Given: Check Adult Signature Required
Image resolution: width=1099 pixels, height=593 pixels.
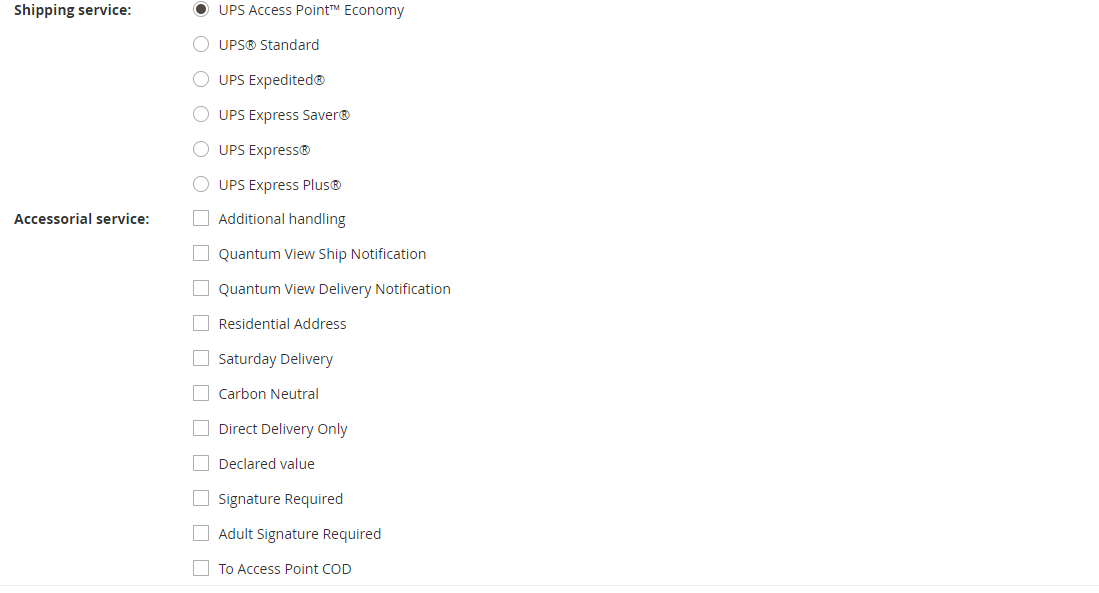Looking at the screenshot, I should click(201, 532).
